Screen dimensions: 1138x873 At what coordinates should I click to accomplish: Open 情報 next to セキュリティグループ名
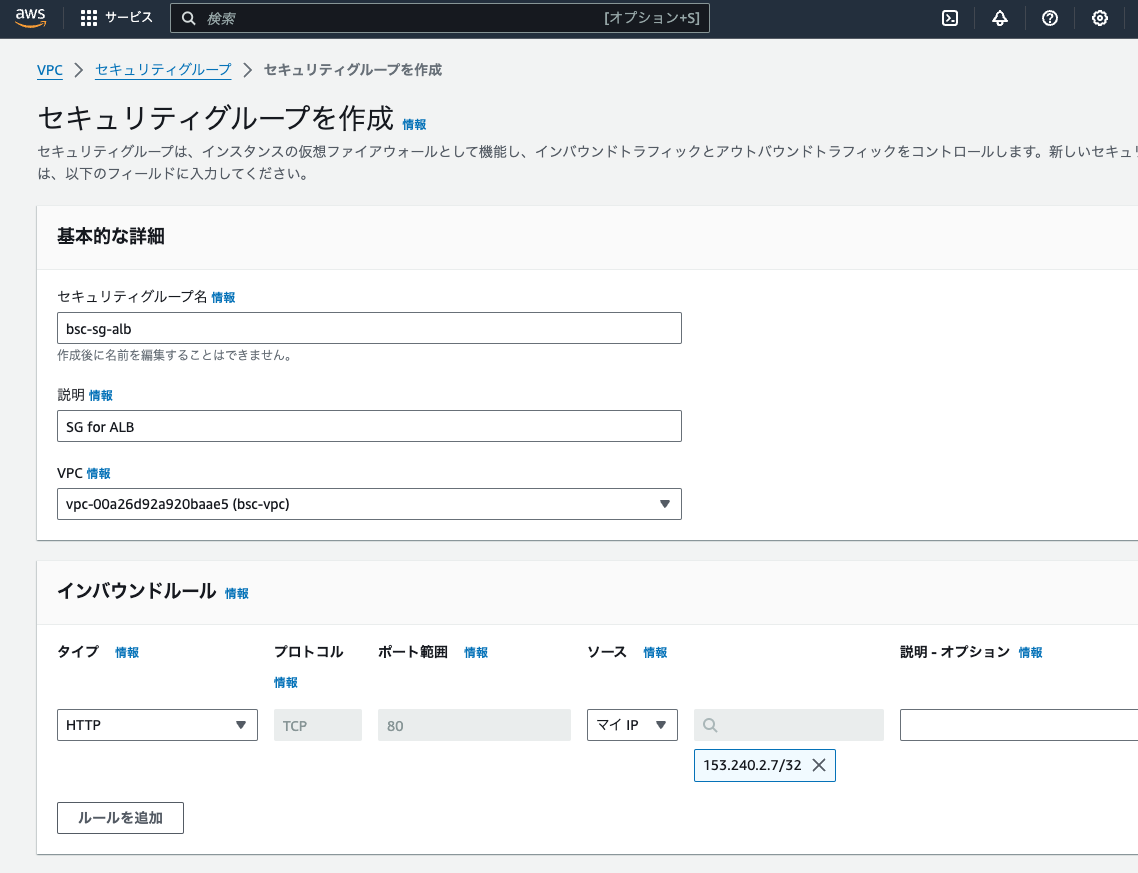[x=224, y=297]
